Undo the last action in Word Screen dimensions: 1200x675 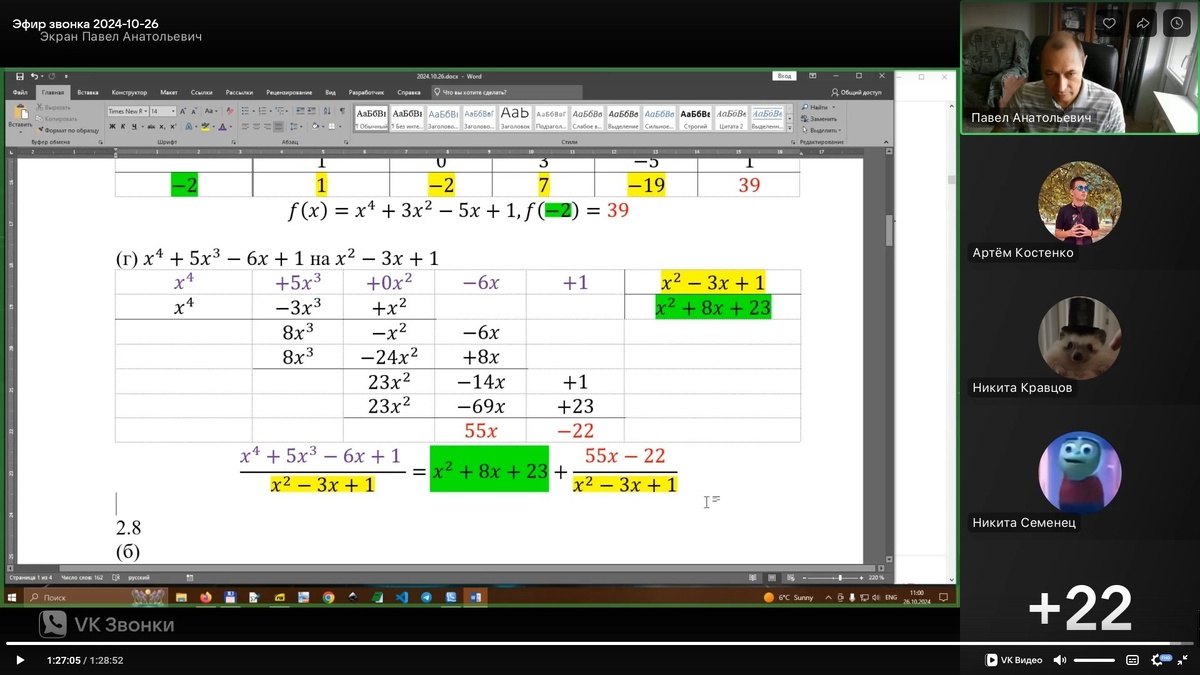coord(33,76)
